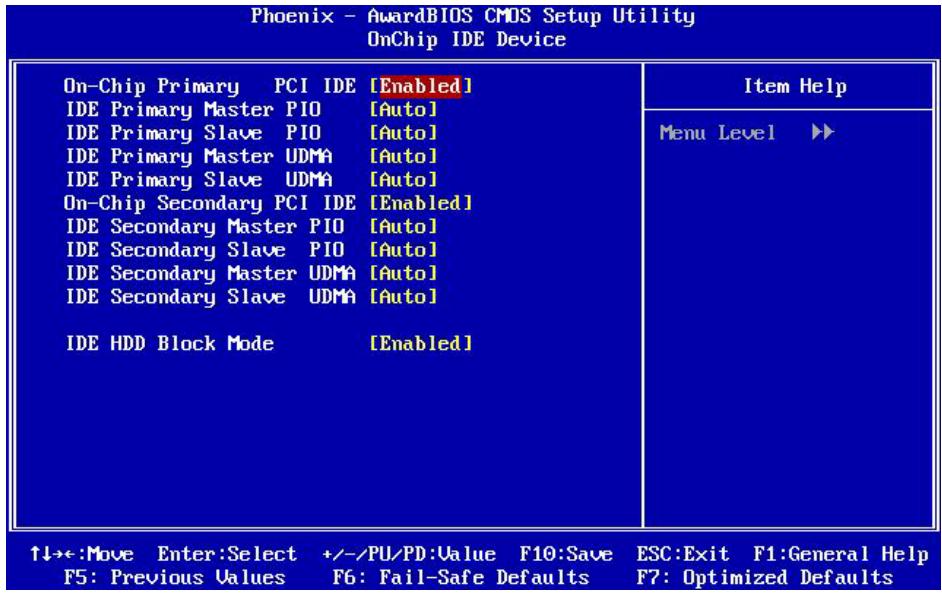Screen dimensions: 942x593
Task: Toggle On-Chip Primary PCI IDE Enabled value
Action: coord(421,86)
